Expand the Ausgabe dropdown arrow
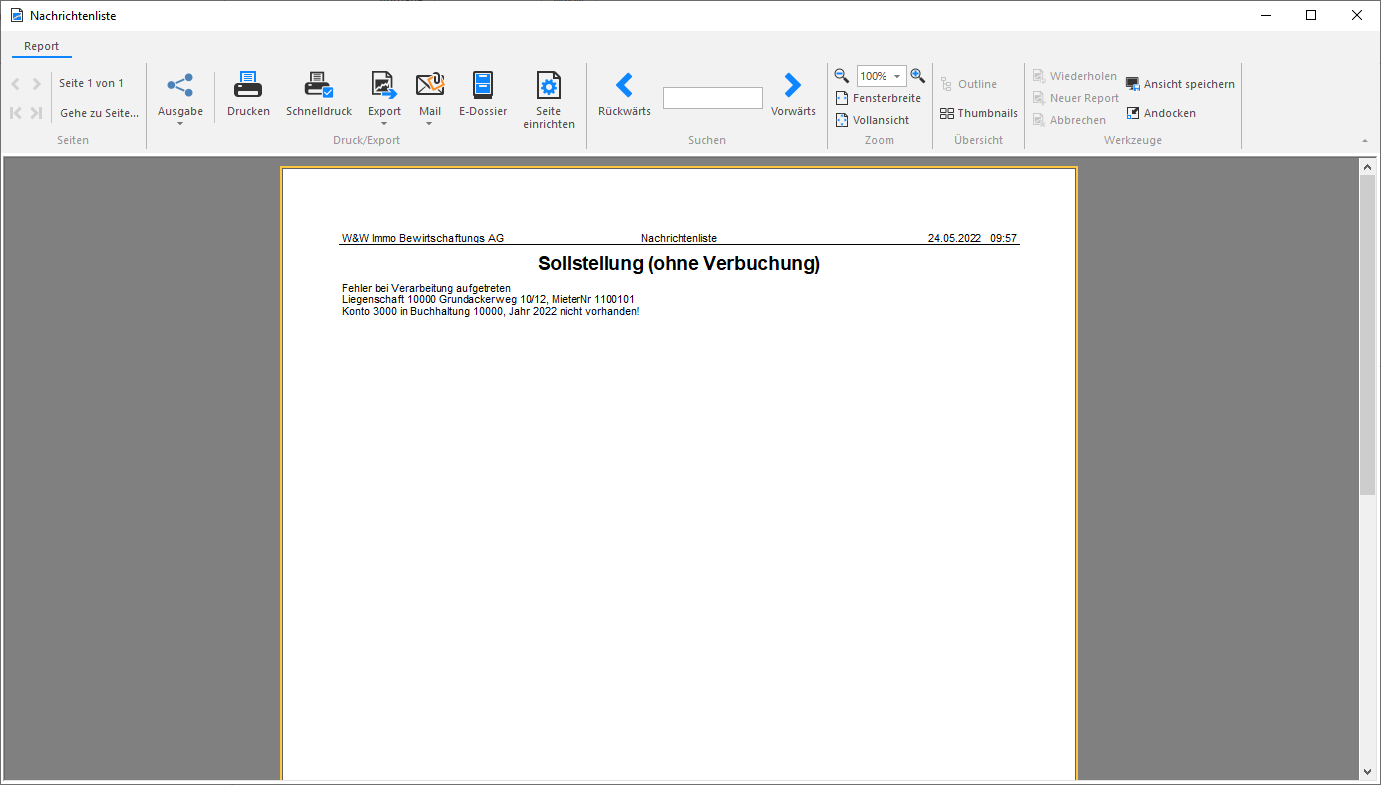The image size is (1381, 785). [x=180, y=124]
